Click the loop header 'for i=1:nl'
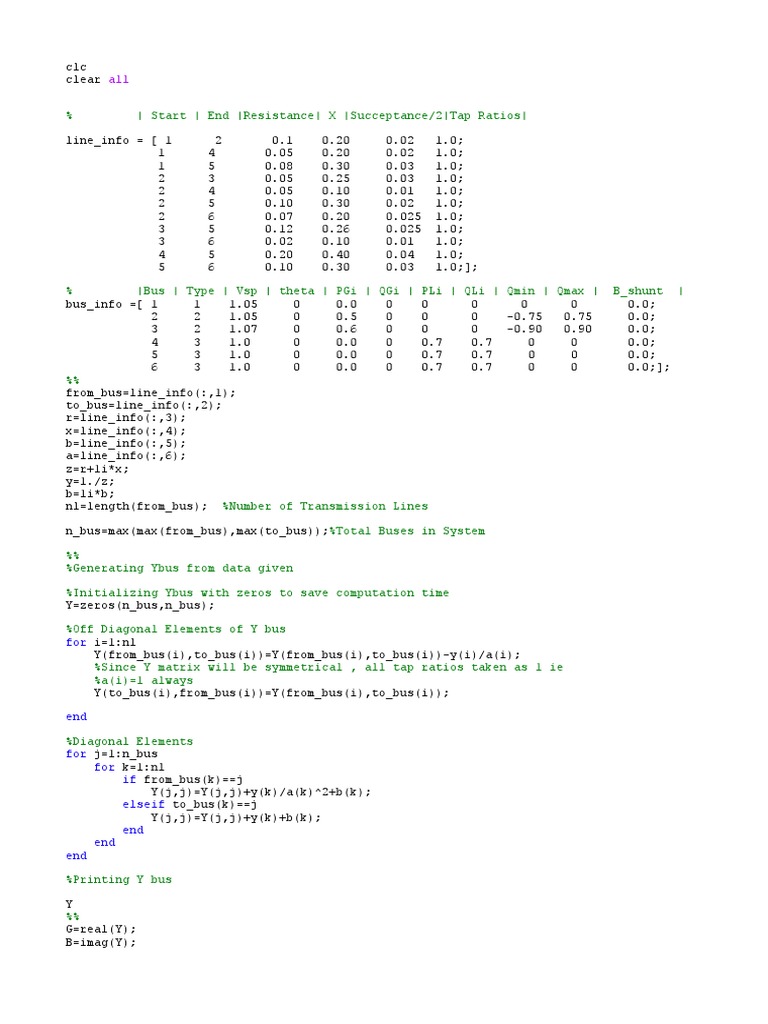The width and height of the screenshot is (768, 1024). pos(101,643)
